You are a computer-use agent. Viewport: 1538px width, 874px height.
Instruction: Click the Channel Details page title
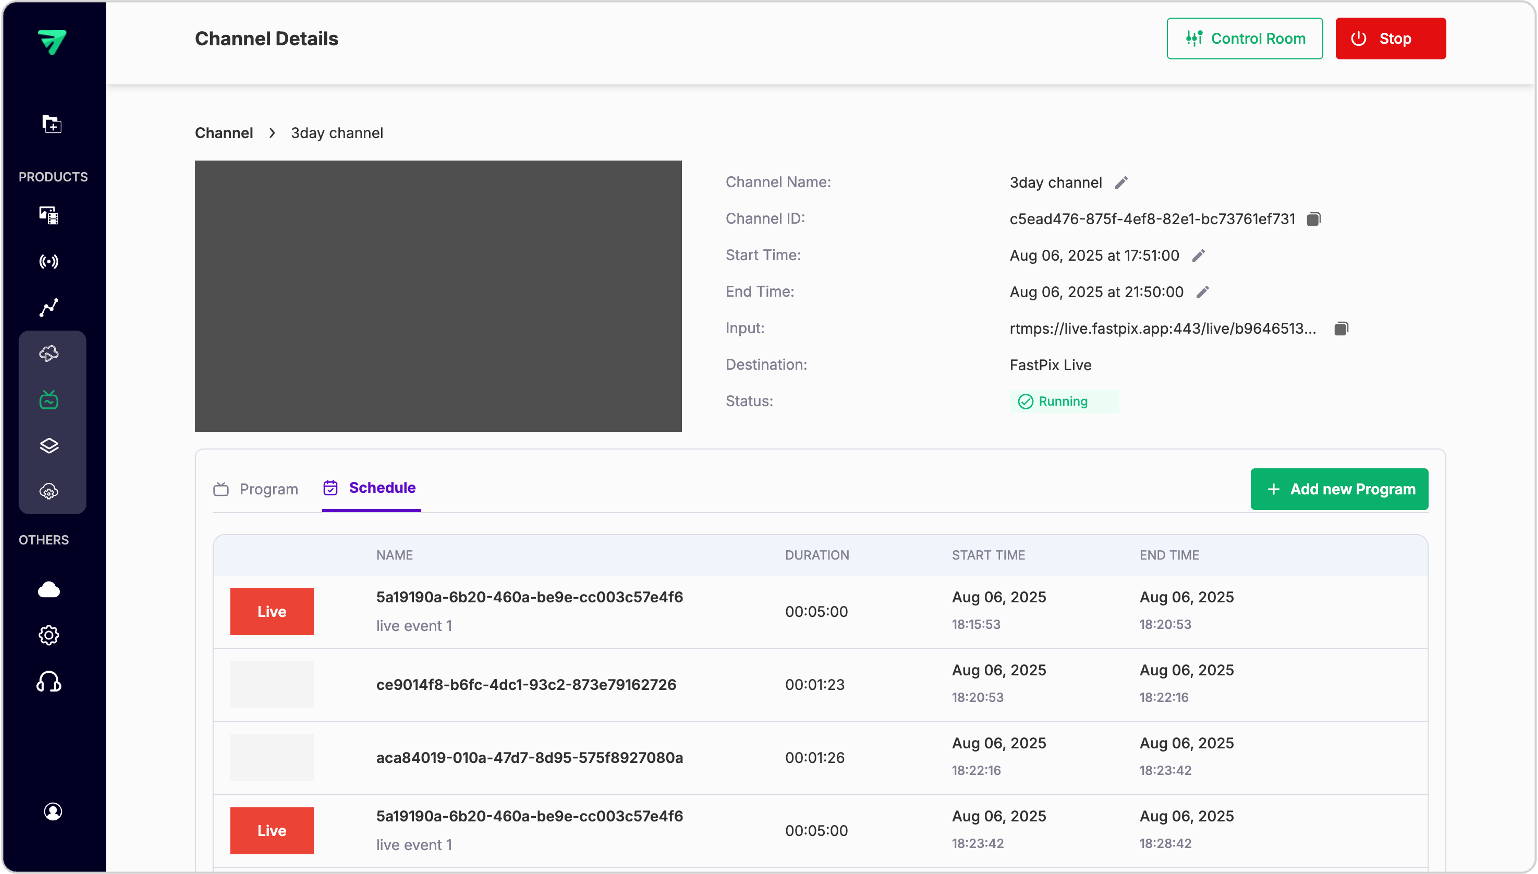[267, 39]
